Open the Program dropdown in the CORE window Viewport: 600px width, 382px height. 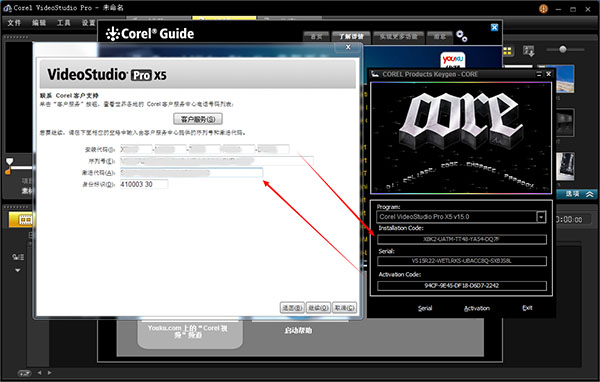pyautogui.click(x=541, y=217)
